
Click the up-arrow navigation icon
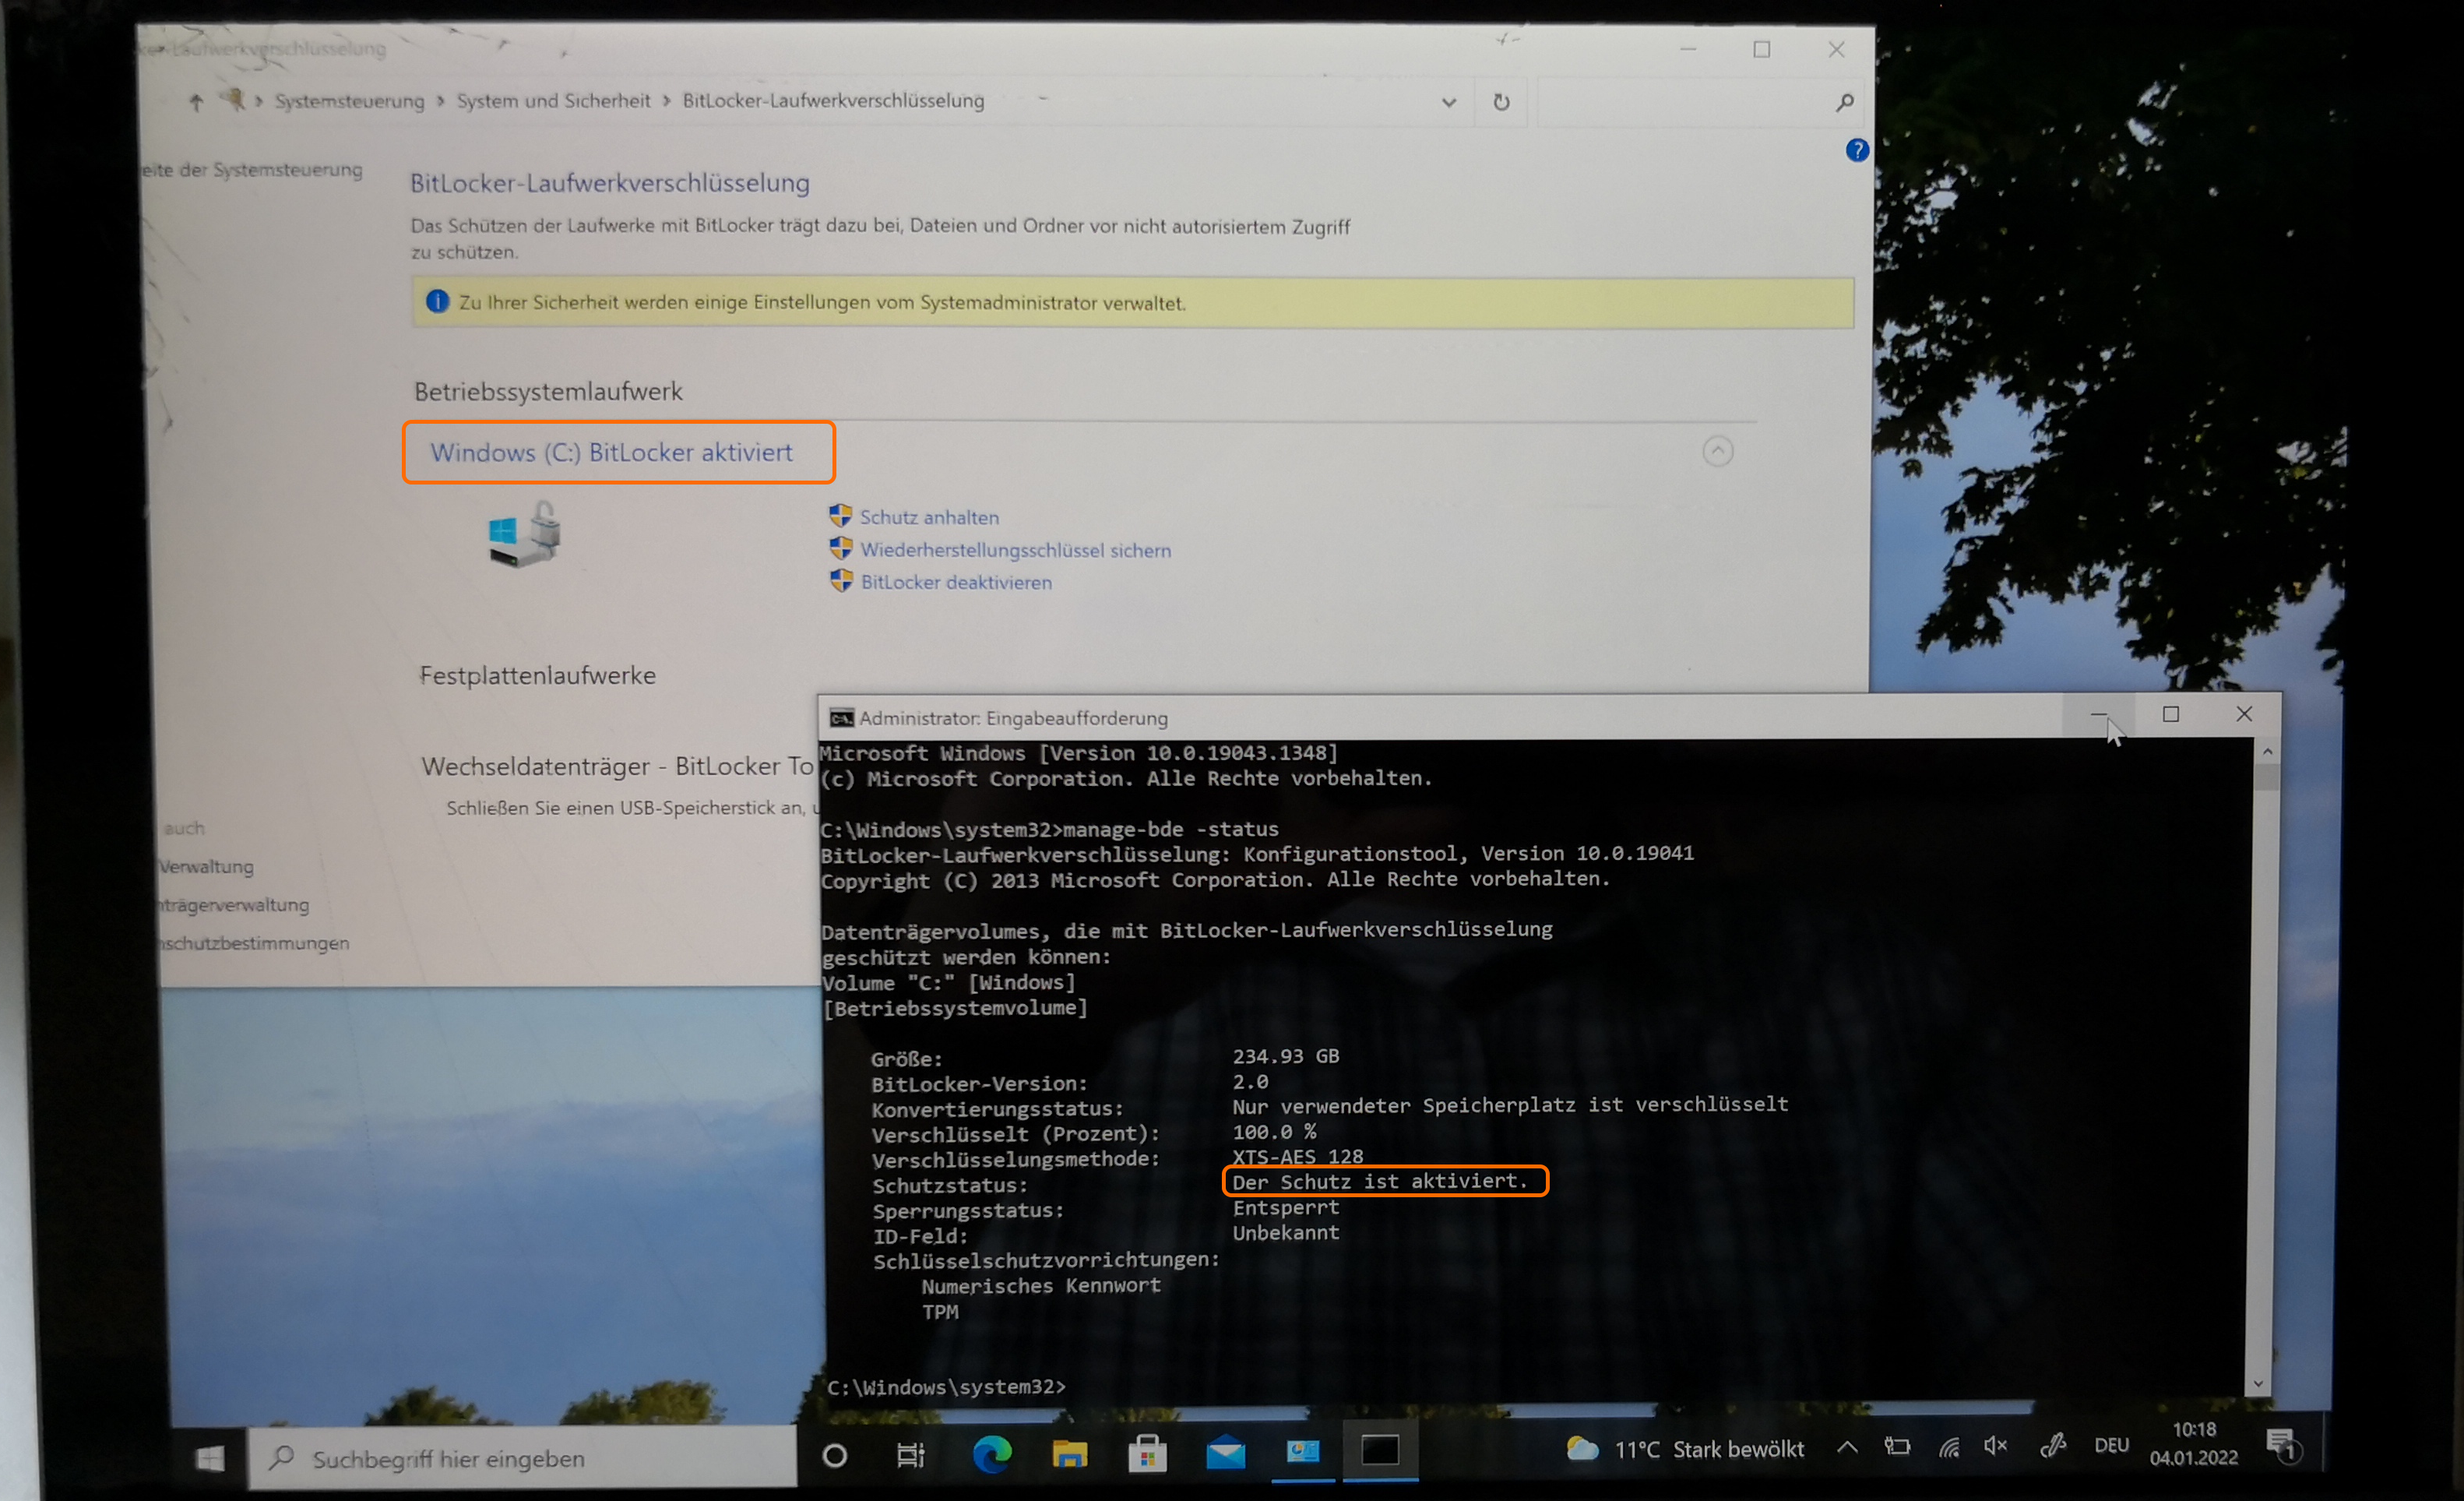196,102
